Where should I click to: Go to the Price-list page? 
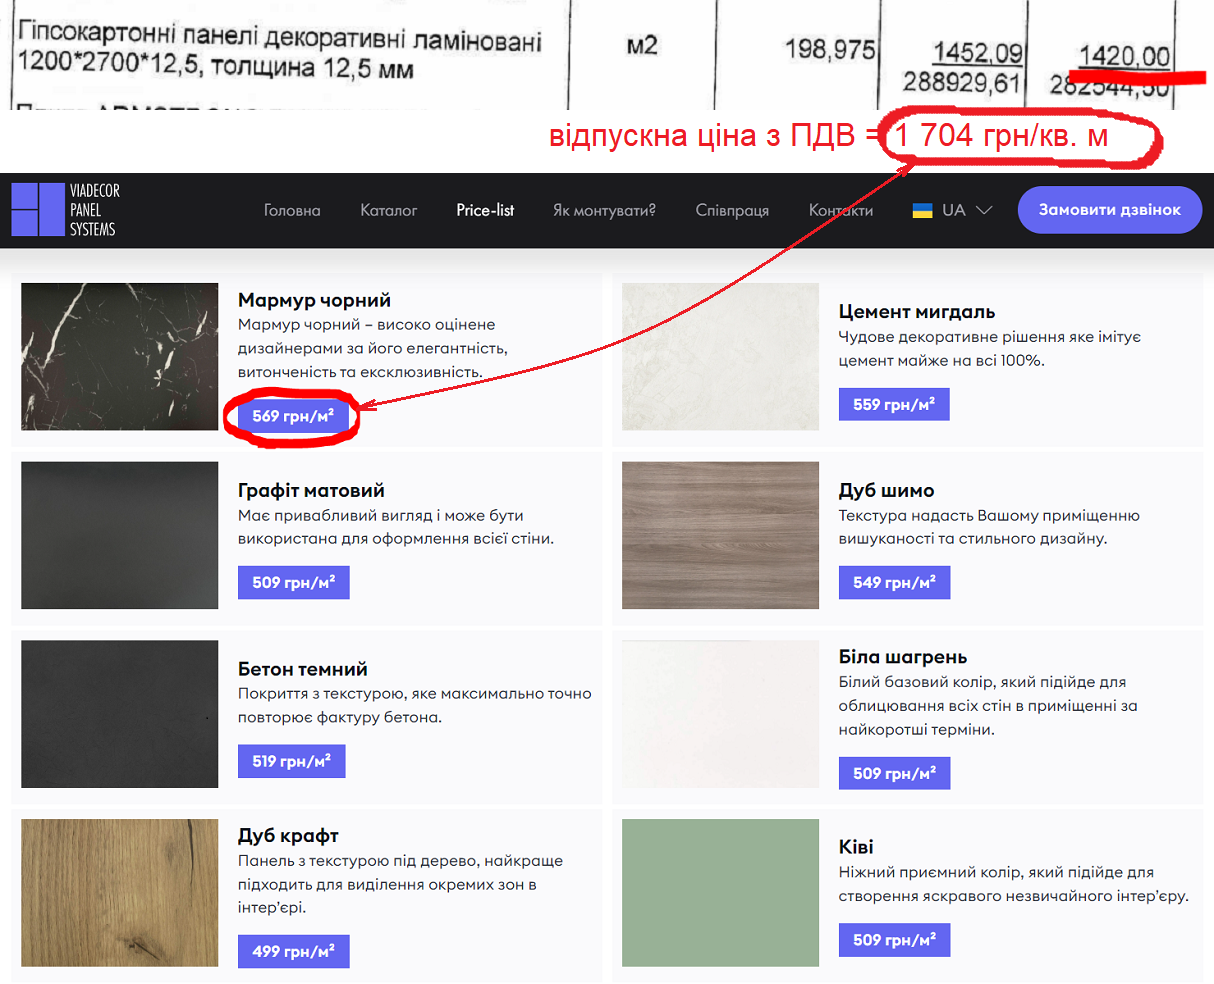point(485,210)
